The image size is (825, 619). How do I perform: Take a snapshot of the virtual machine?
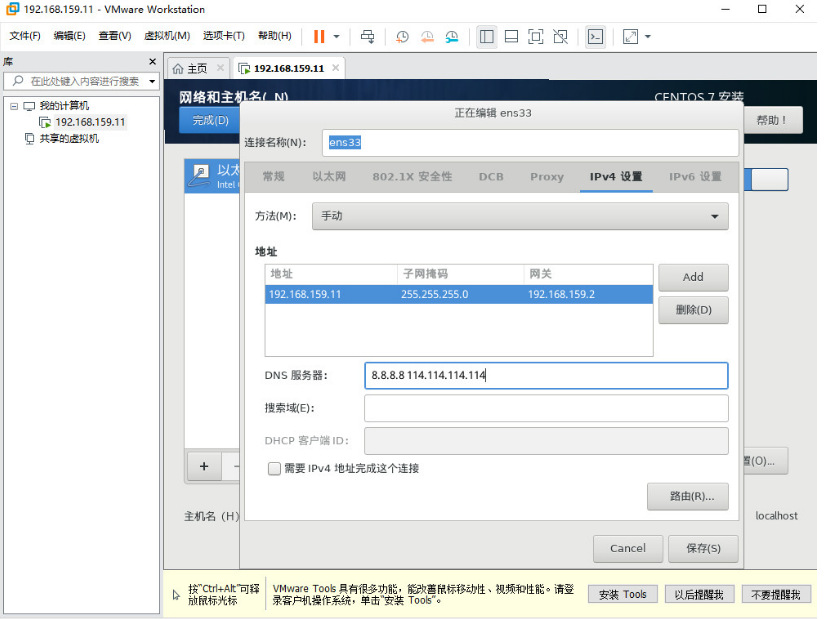402,36
